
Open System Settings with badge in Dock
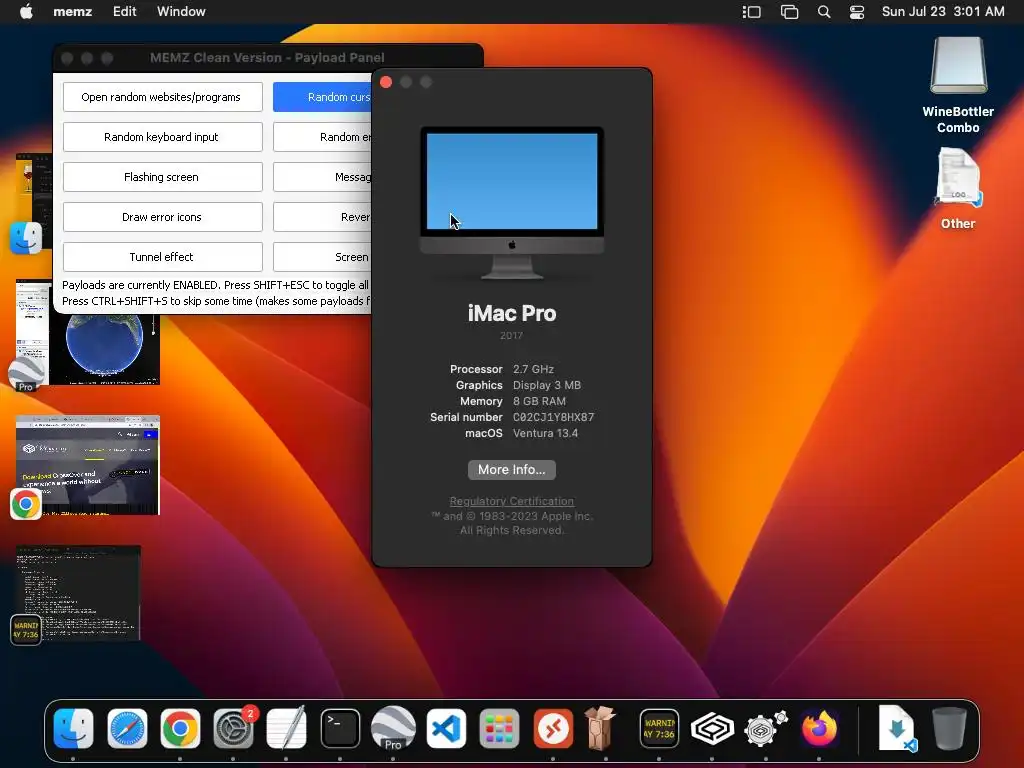tap(234, 728)
